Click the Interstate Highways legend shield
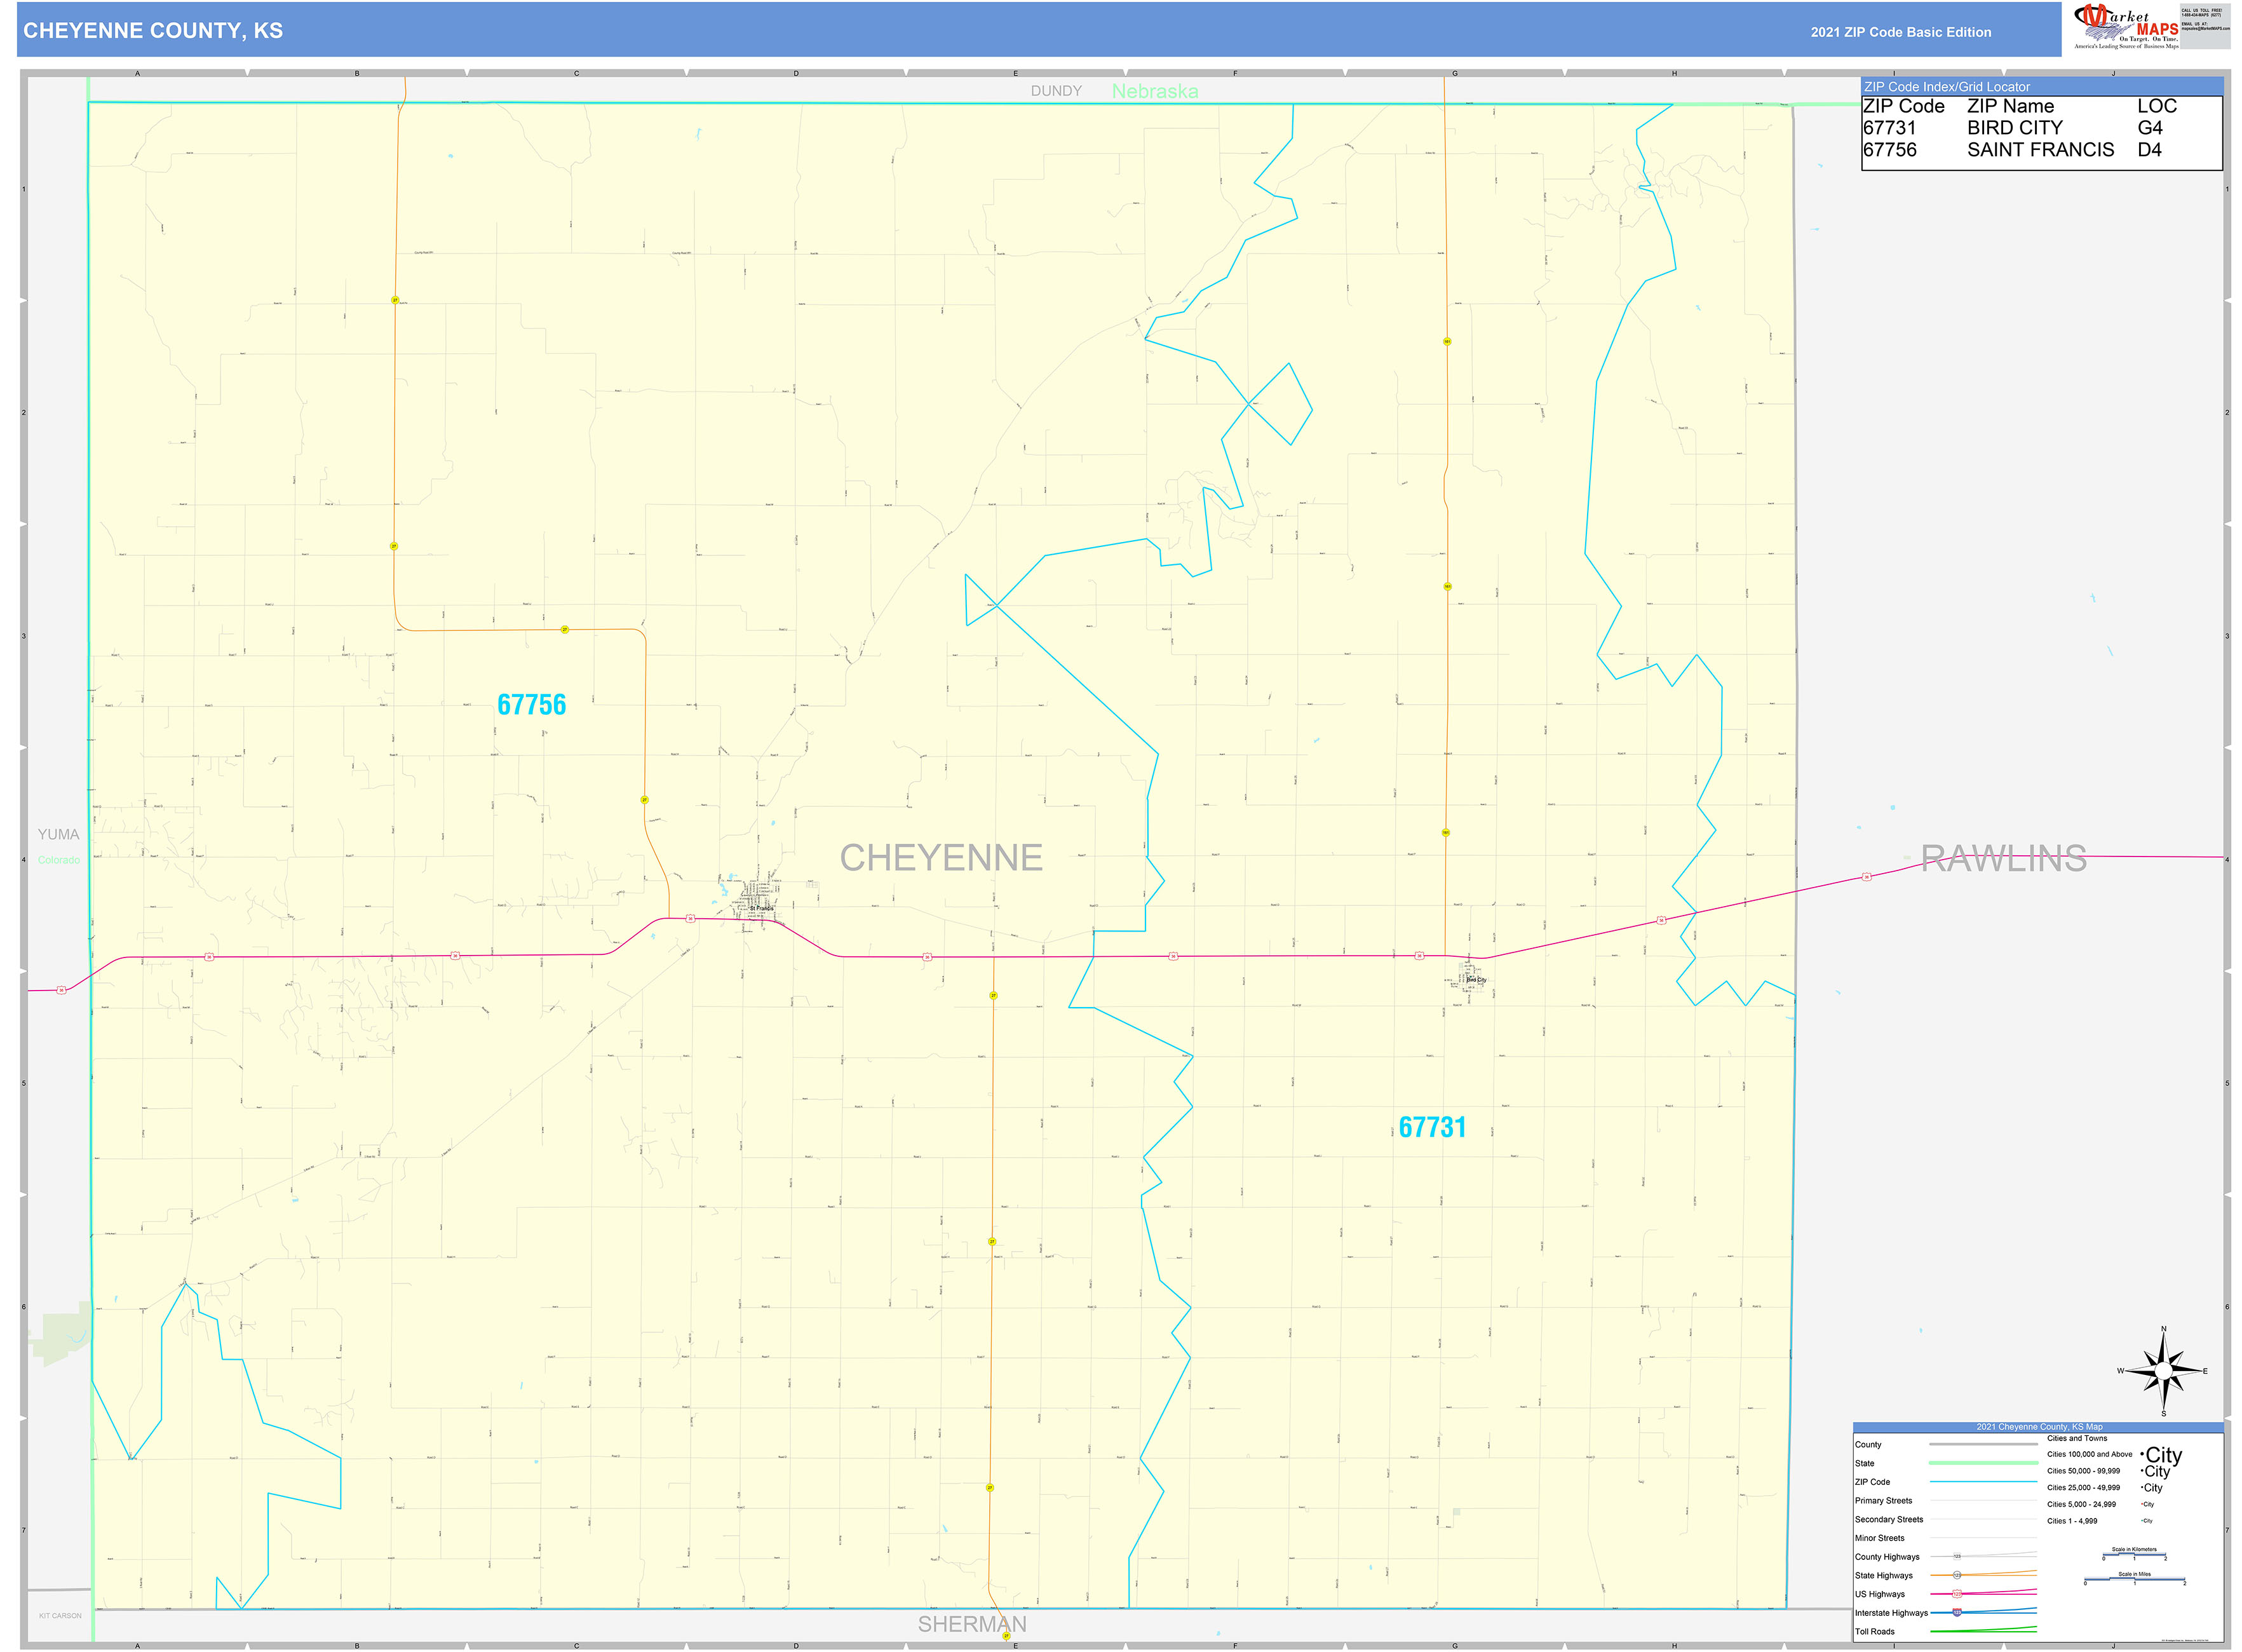The height and width of the screenshot is (1652, 2242). click(x=1957, y=1613)
